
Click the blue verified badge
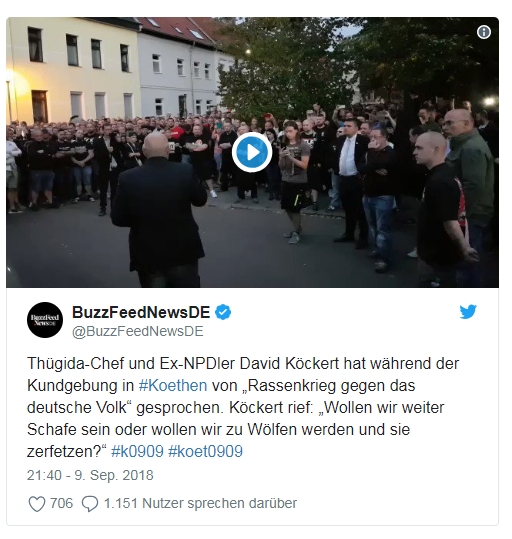pos(223,312)
